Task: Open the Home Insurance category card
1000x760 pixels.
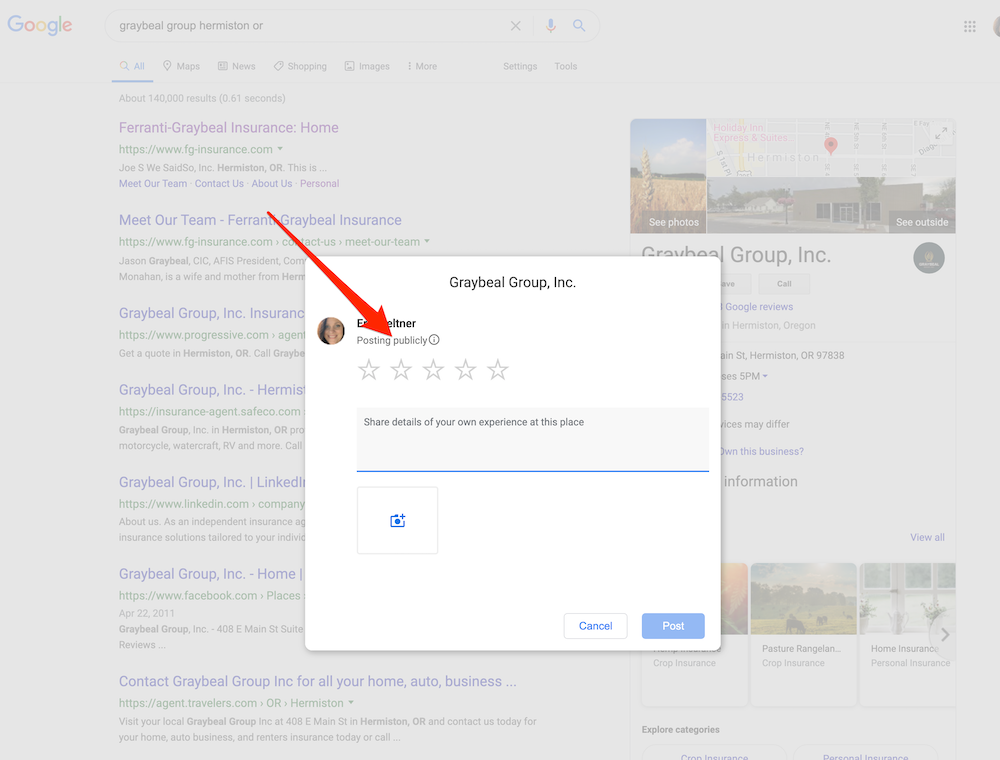Action: [908, 634]
